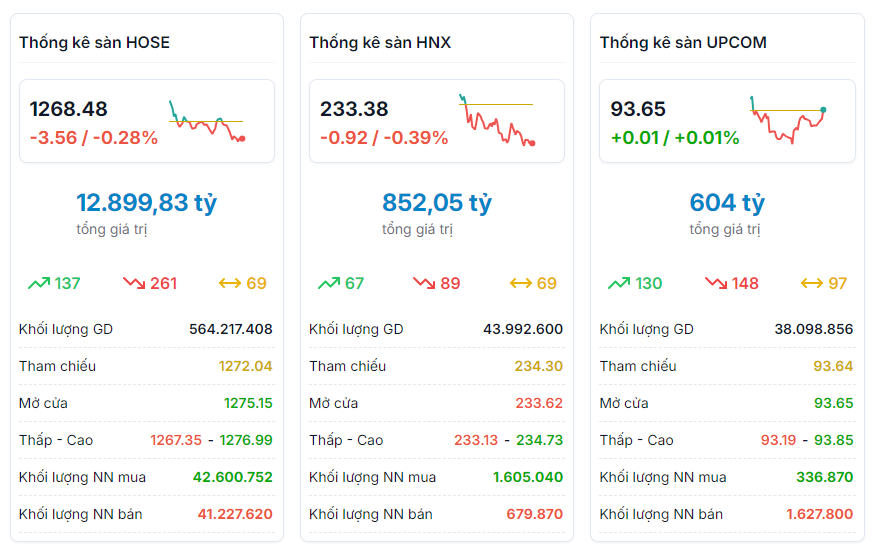The height and width of the screenshot is (558, 877).
Task: Click HNX total value 852,05 tỷ
Action: pyautogui.click(x=437, y=203)
